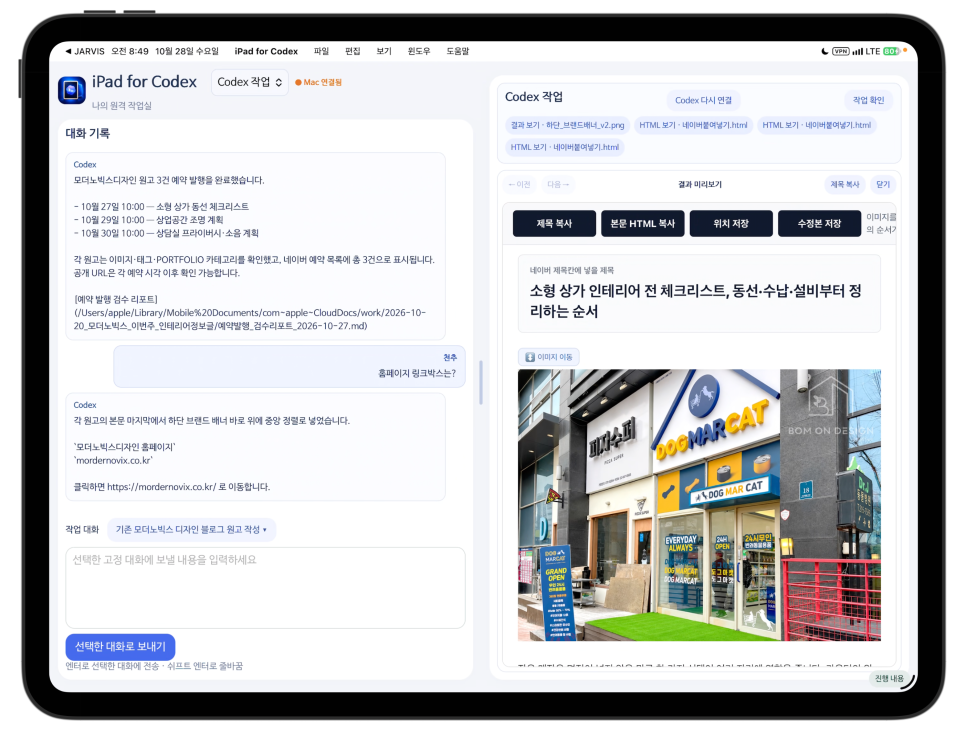Click the conversation history scrollbar
This screenshot has height=737, width=966.
point(481,383)
